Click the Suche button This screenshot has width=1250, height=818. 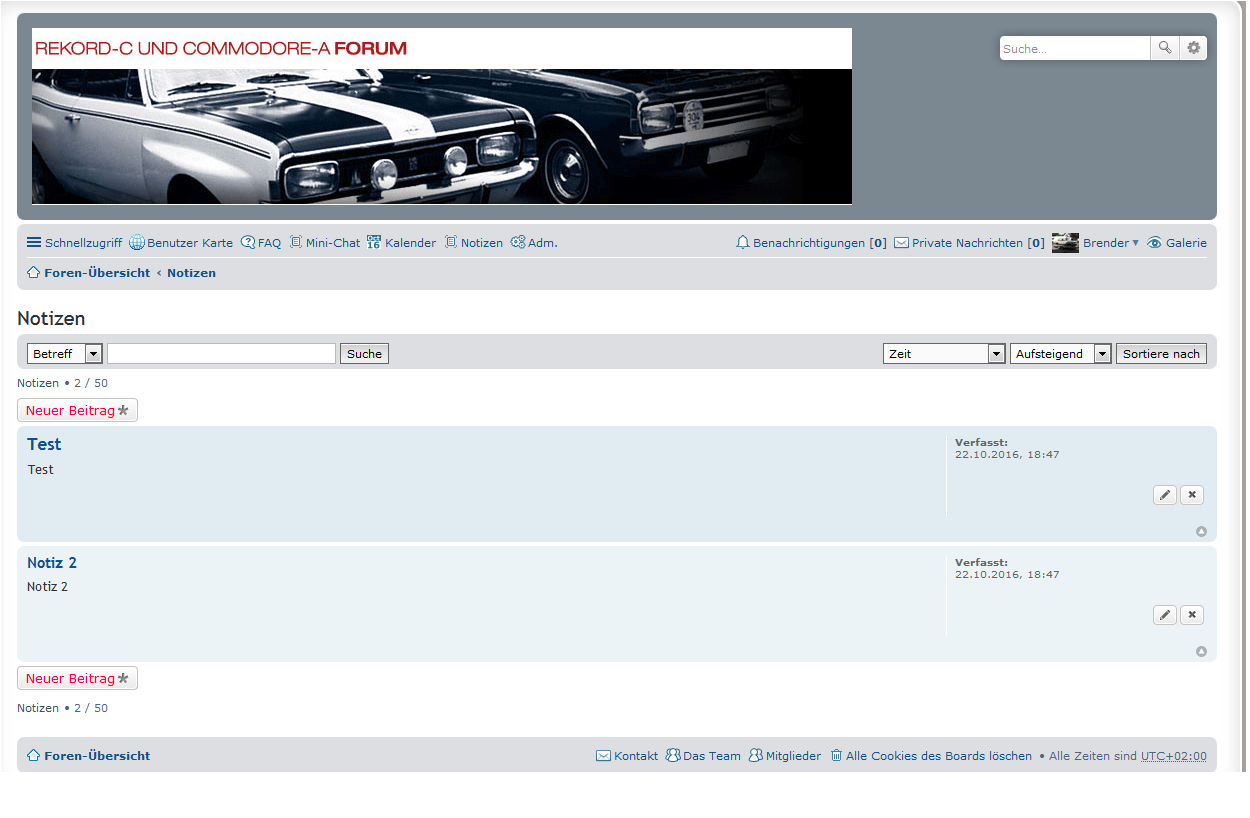tap(364, 354)
